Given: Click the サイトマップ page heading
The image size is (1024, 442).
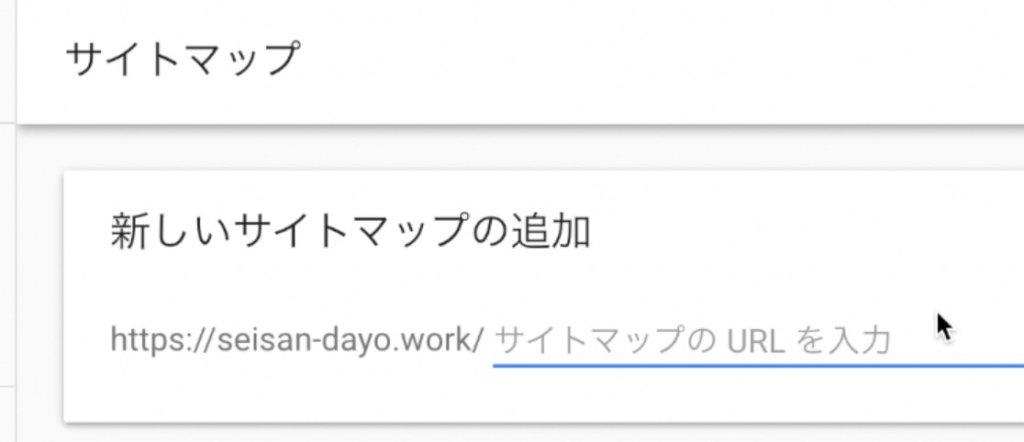Looking at the screenshot, I should click(x=181, y=60).
